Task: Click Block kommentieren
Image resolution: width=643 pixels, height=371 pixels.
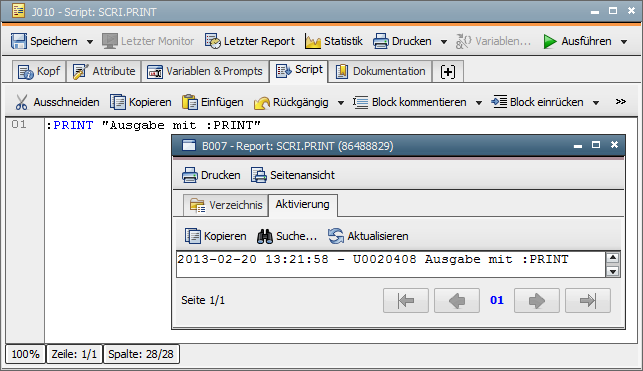Action: [x=410, y=102]
